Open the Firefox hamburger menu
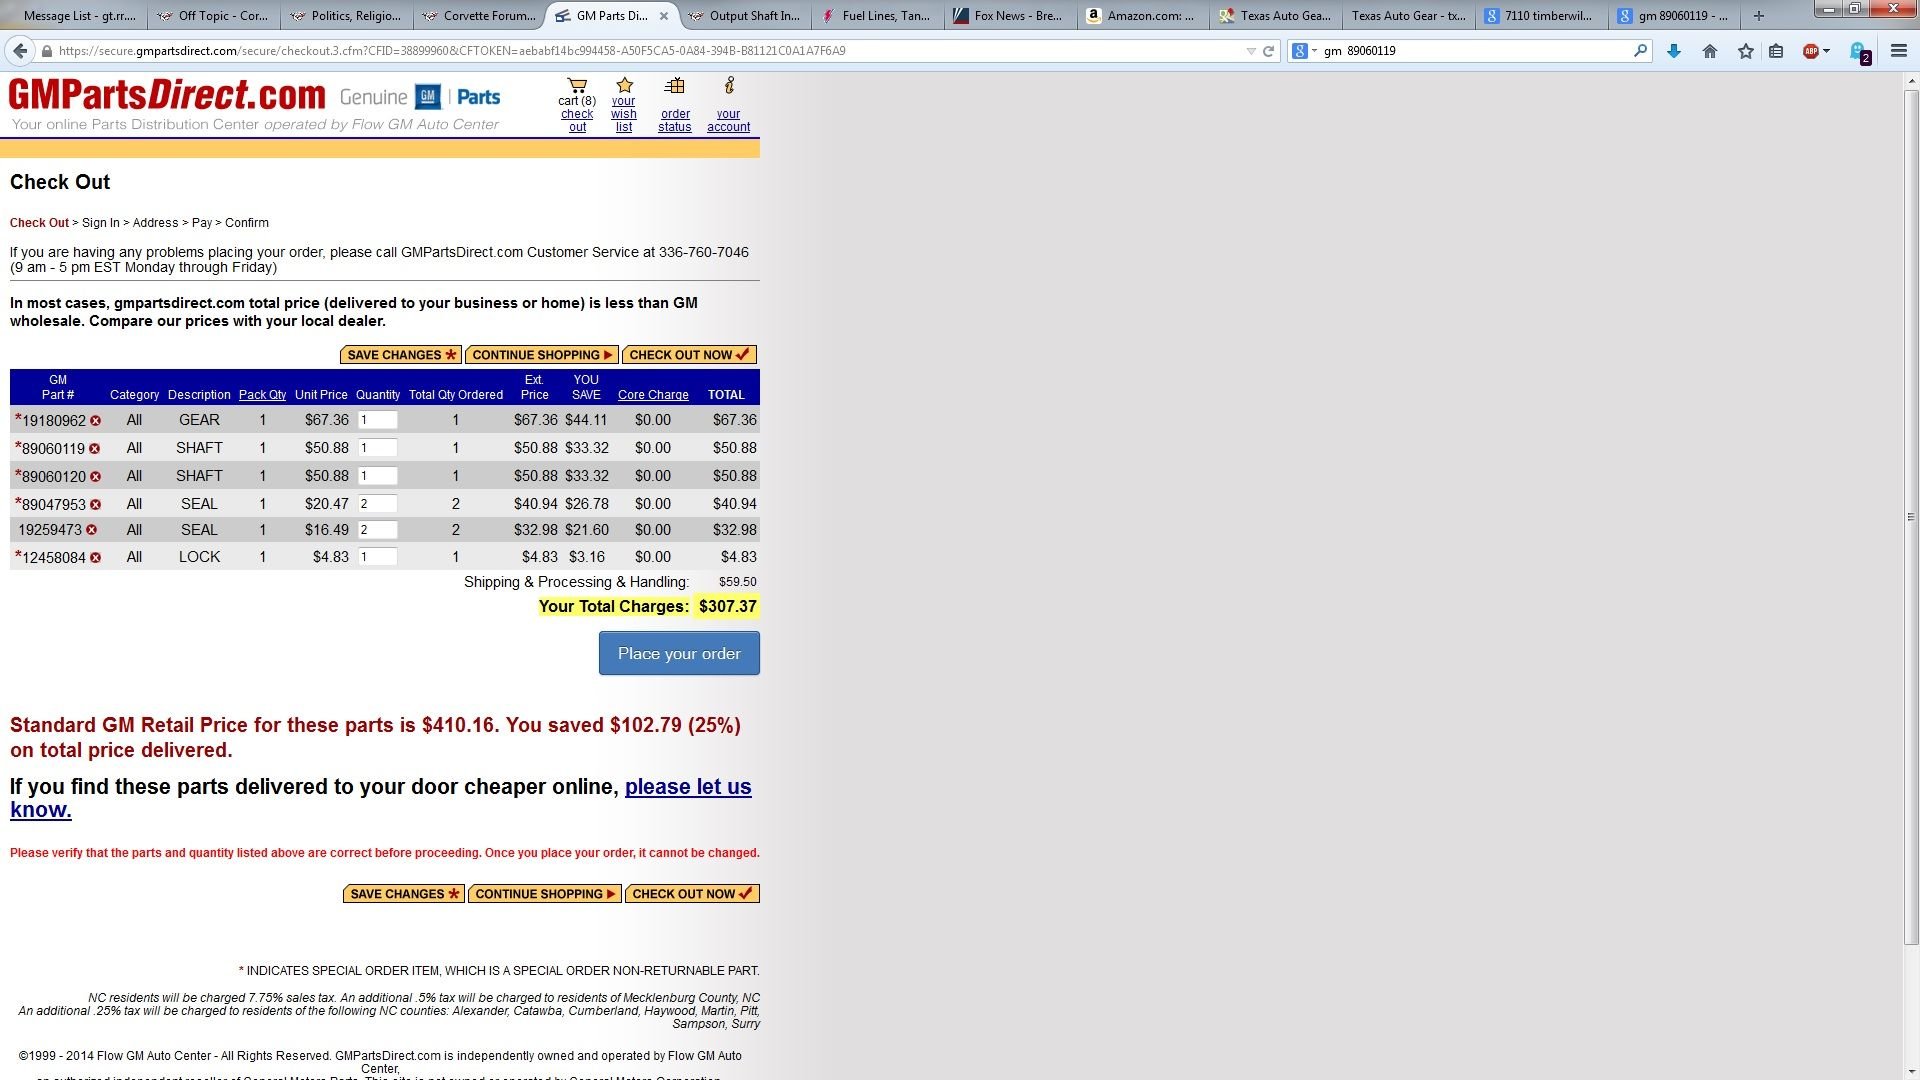The height and width of the screenshot is (1080, 1920). coord(1898,51)
